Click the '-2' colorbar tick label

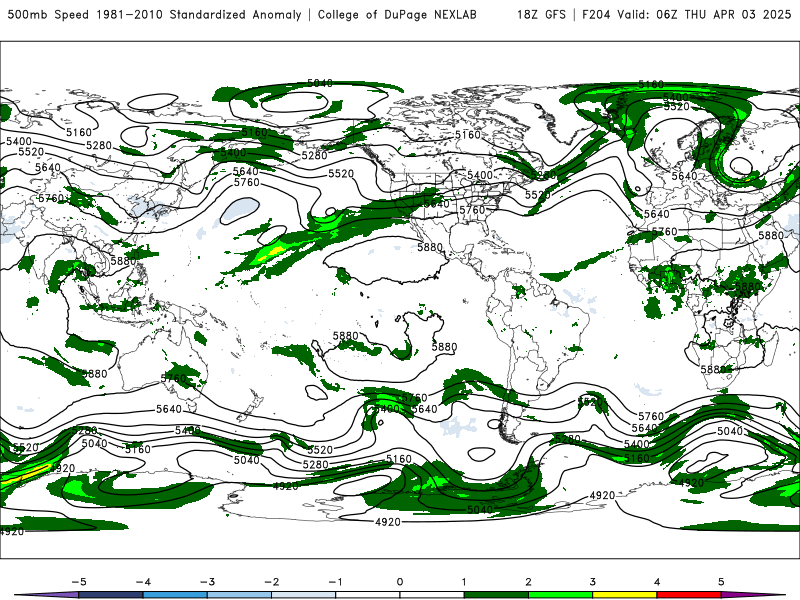coord(271,582)
